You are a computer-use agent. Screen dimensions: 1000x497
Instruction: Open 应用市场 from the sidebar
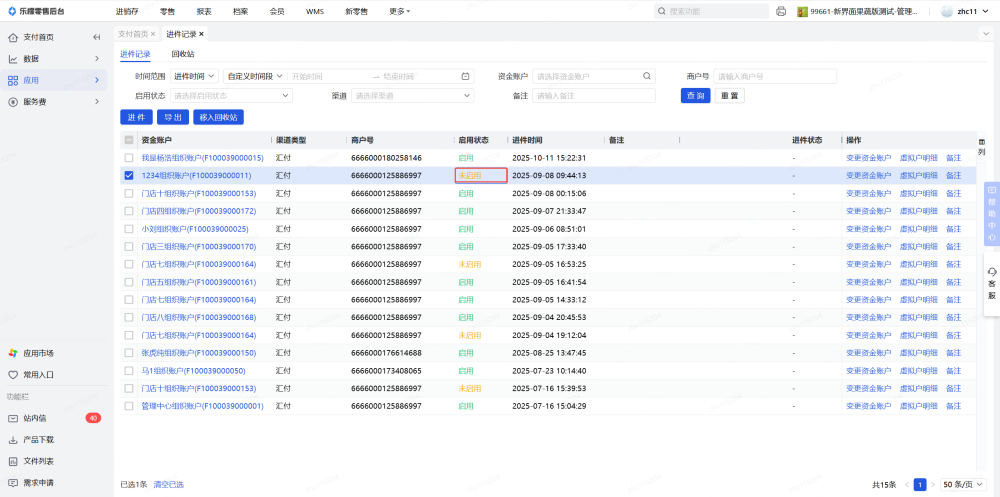[38, 353]
